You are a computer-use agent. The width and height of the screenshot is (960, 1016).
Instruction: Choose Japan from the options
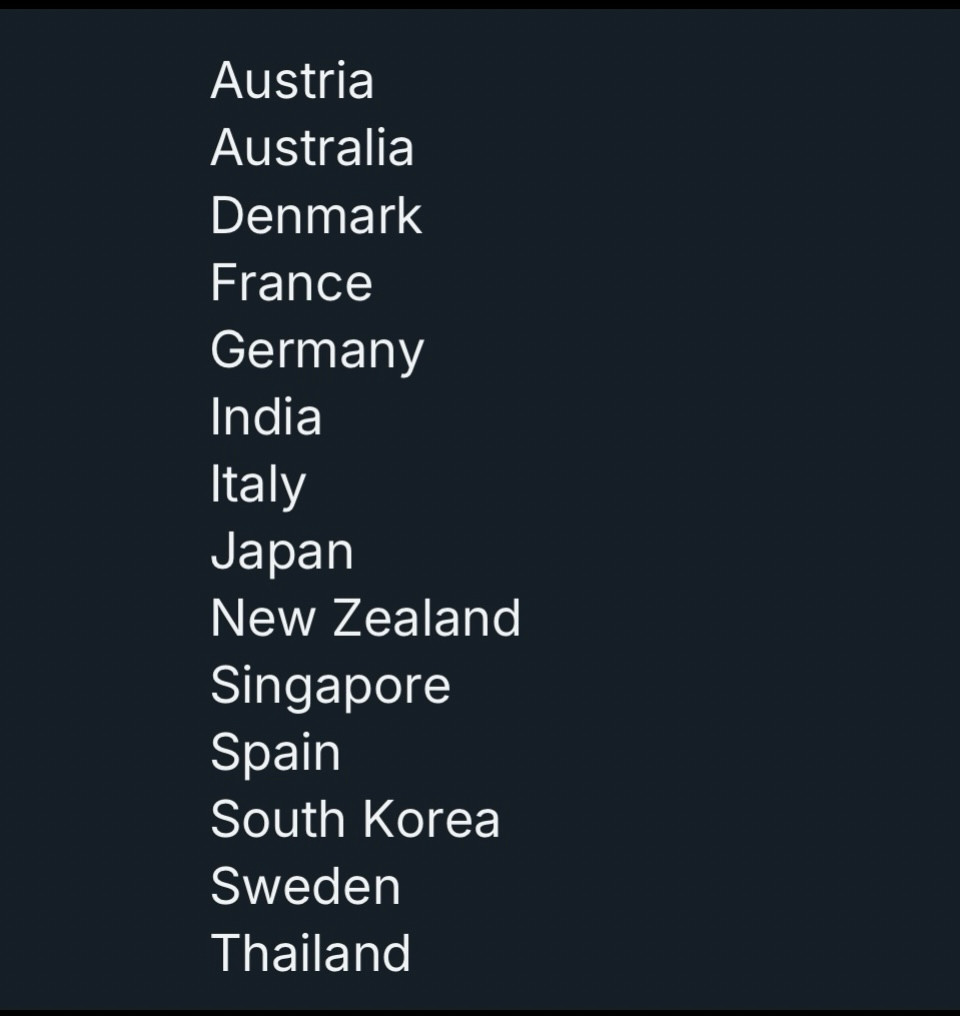282,552
